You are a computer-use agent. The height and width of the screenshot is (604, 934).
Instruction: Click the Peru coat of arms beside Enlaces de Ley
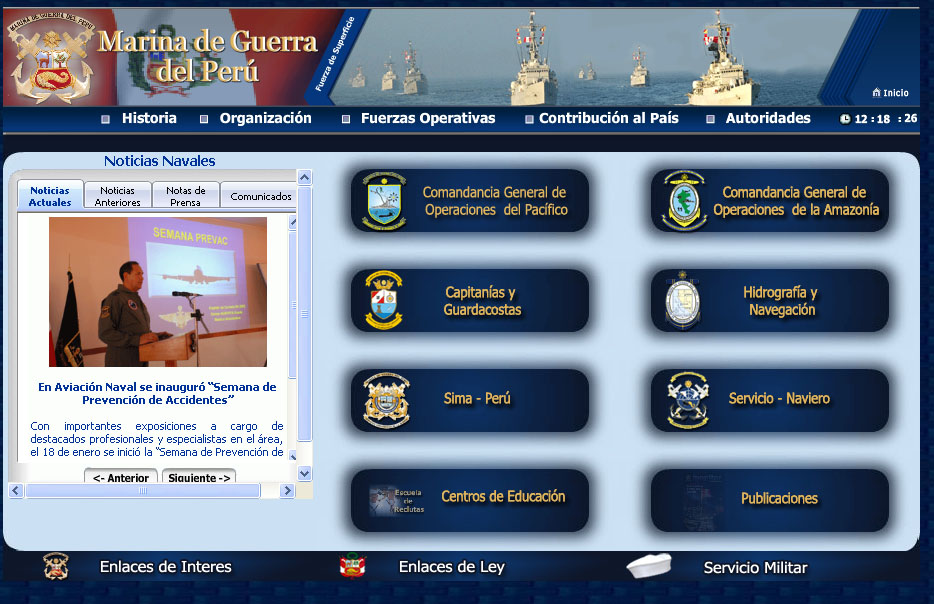pos(352,566)
